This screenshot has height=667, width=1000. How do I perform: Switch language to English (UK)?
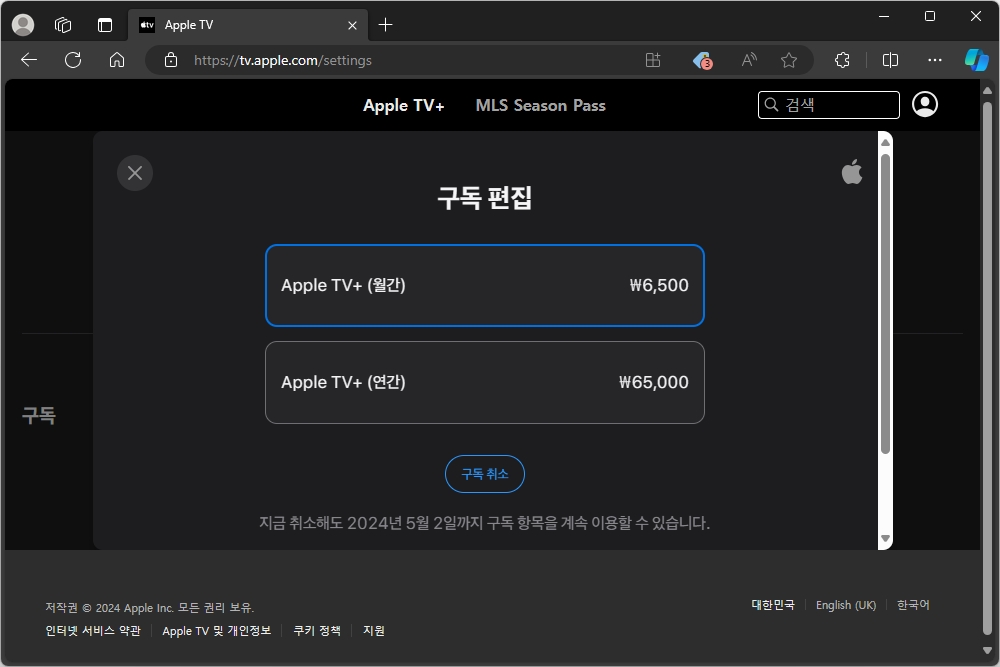(846, 605)
